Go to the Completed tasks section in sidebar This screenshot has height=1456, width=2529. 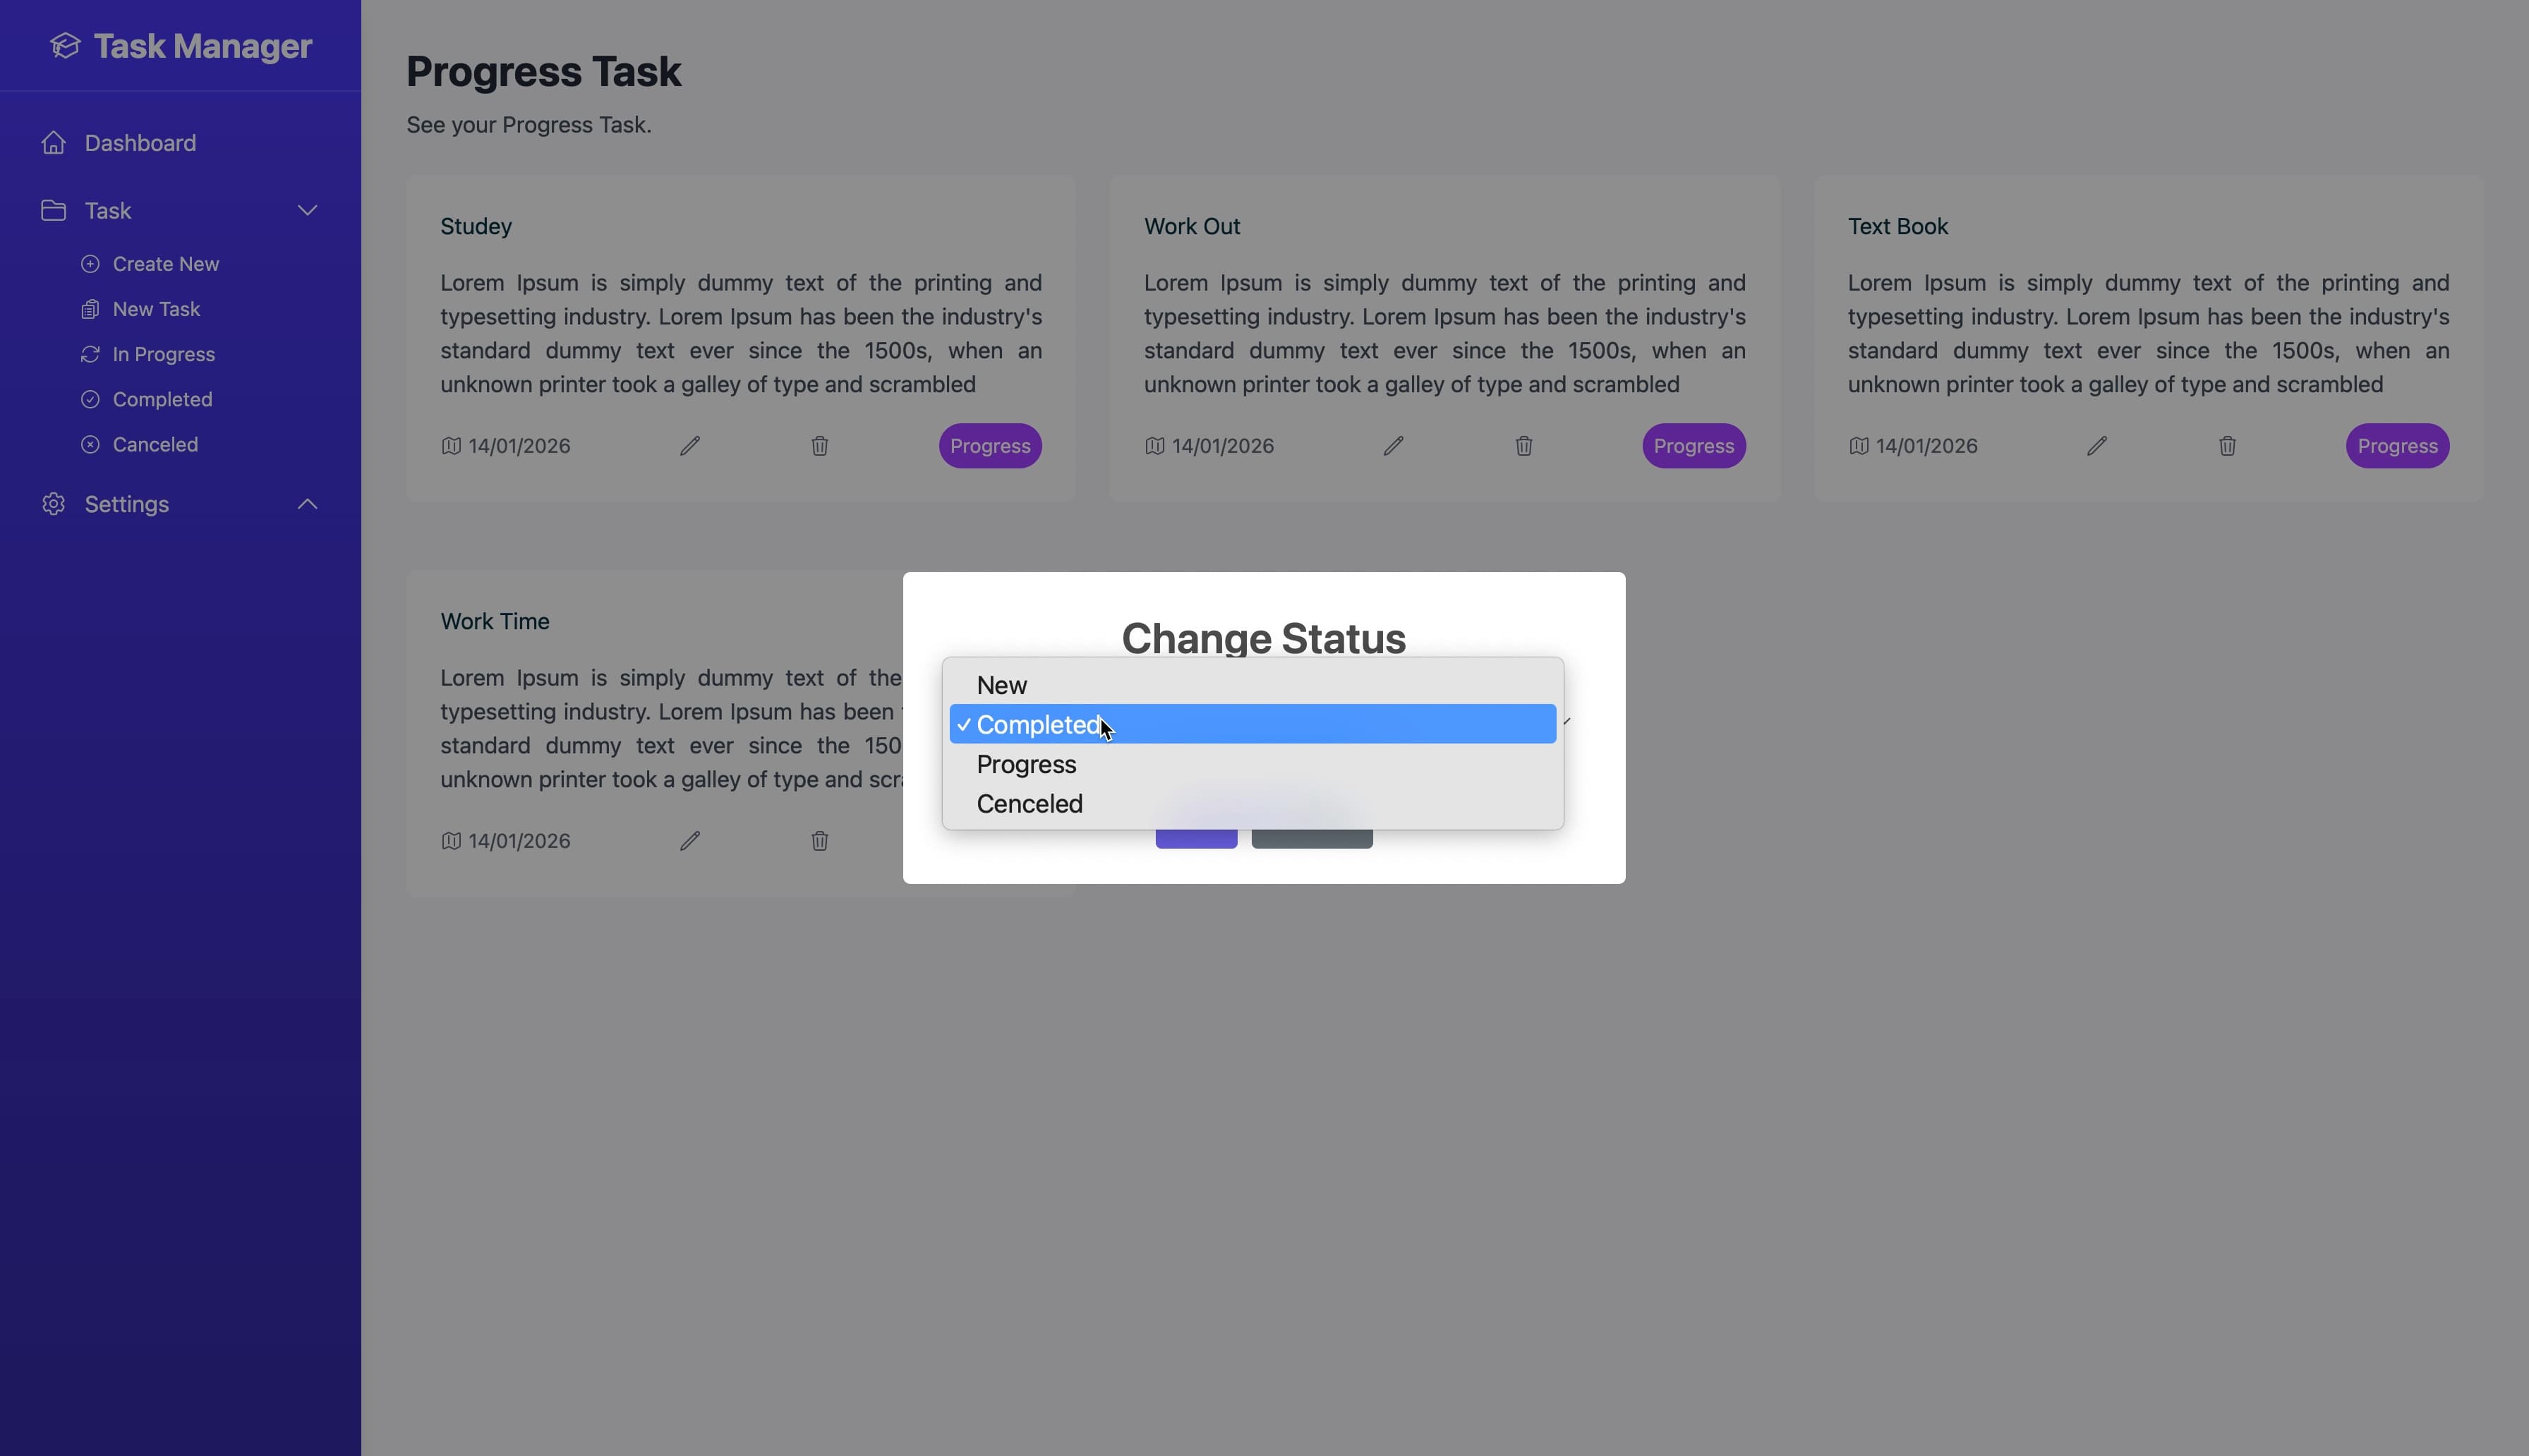[161, 399]
